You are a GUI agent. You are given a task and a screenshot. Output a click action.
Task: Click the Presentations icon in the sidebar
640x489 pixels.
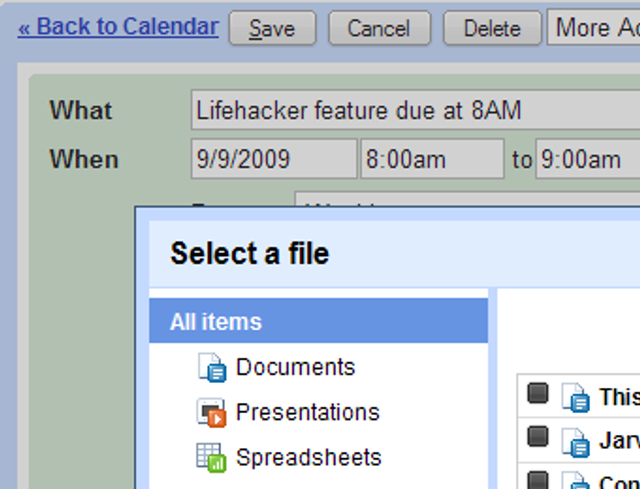coord(212,413)
